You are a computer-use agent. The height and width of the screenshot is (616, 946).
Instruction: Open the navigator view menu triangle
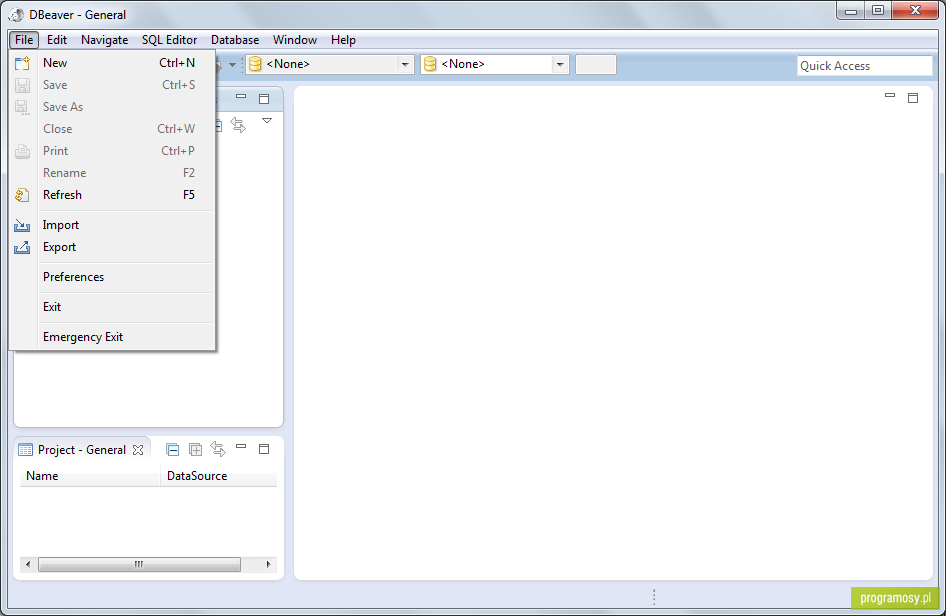pyautogui.click(x=267, y=121)
